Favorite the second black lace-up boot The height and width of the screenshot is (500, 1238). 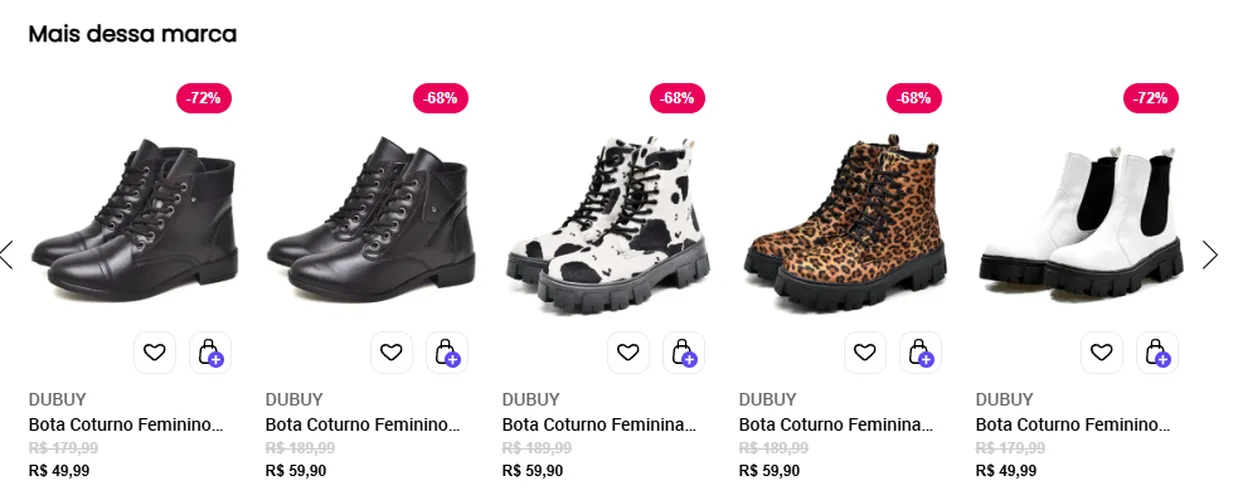pyautogui.click(x=391, y=352)
